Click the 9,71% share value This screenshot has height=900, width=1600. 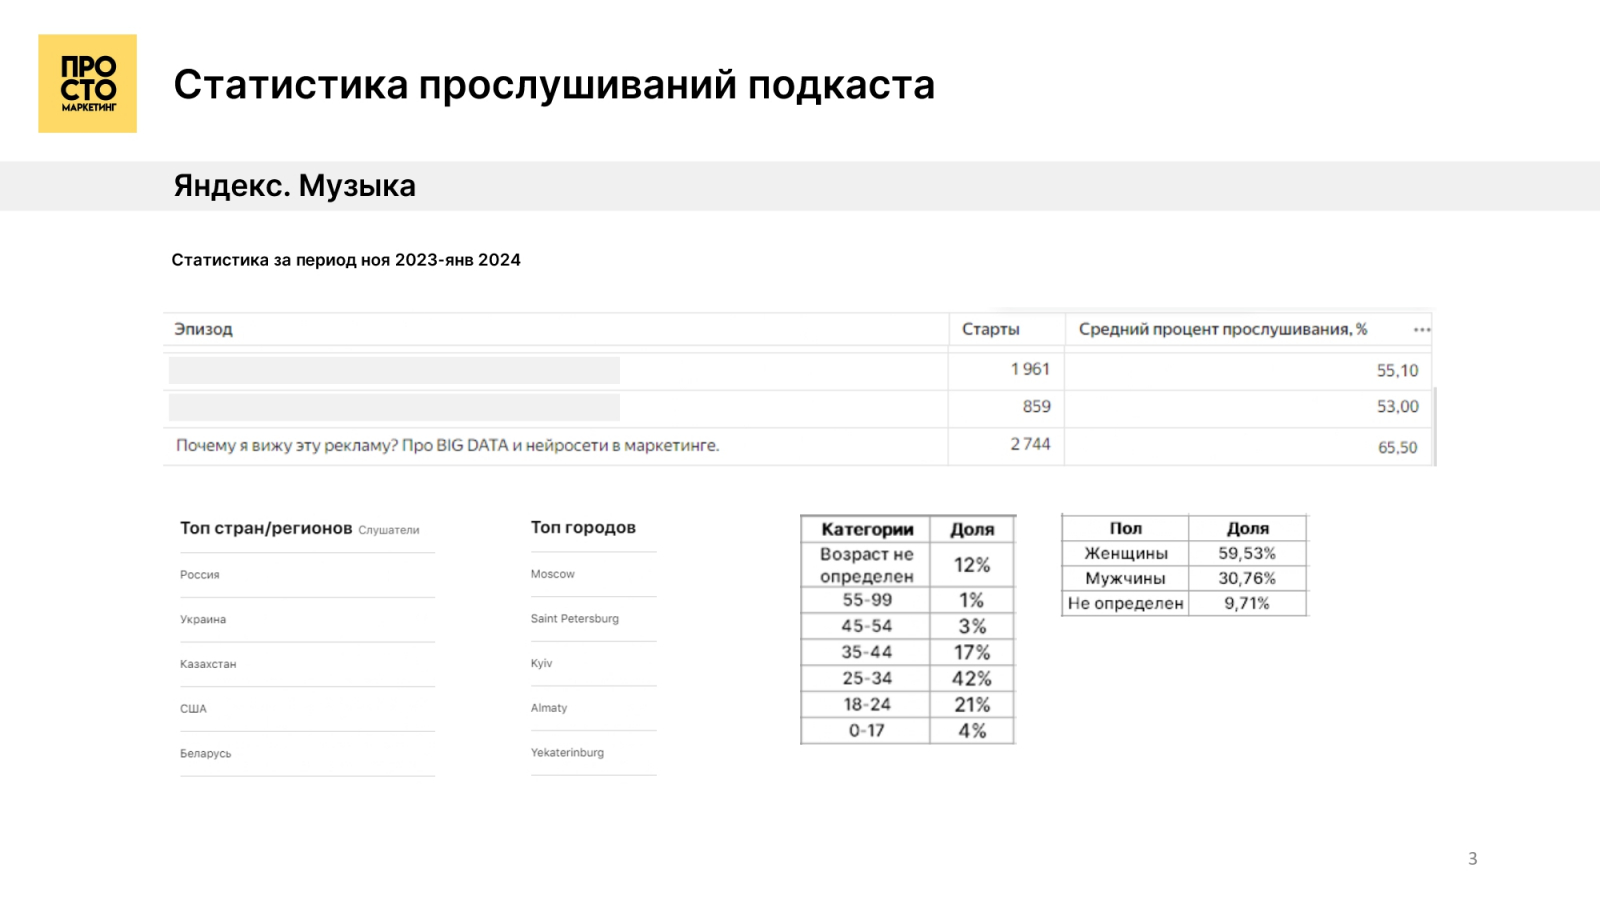click(1247, 603)
